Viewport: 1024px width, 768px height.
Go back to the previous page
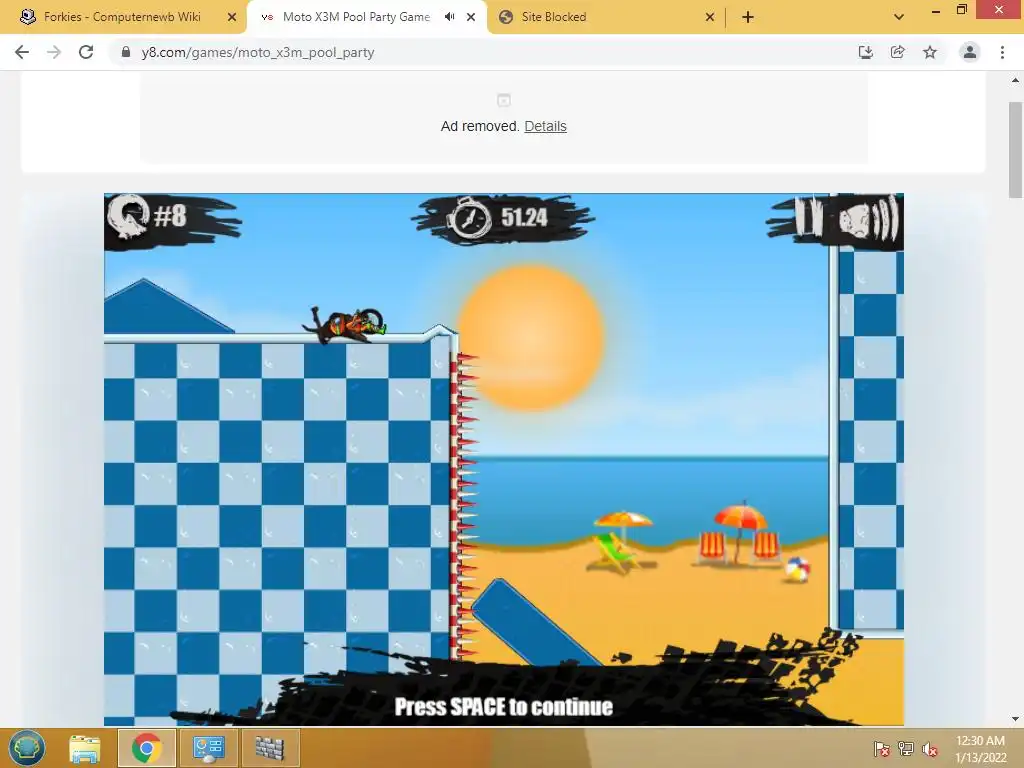(x=22, y=52)
